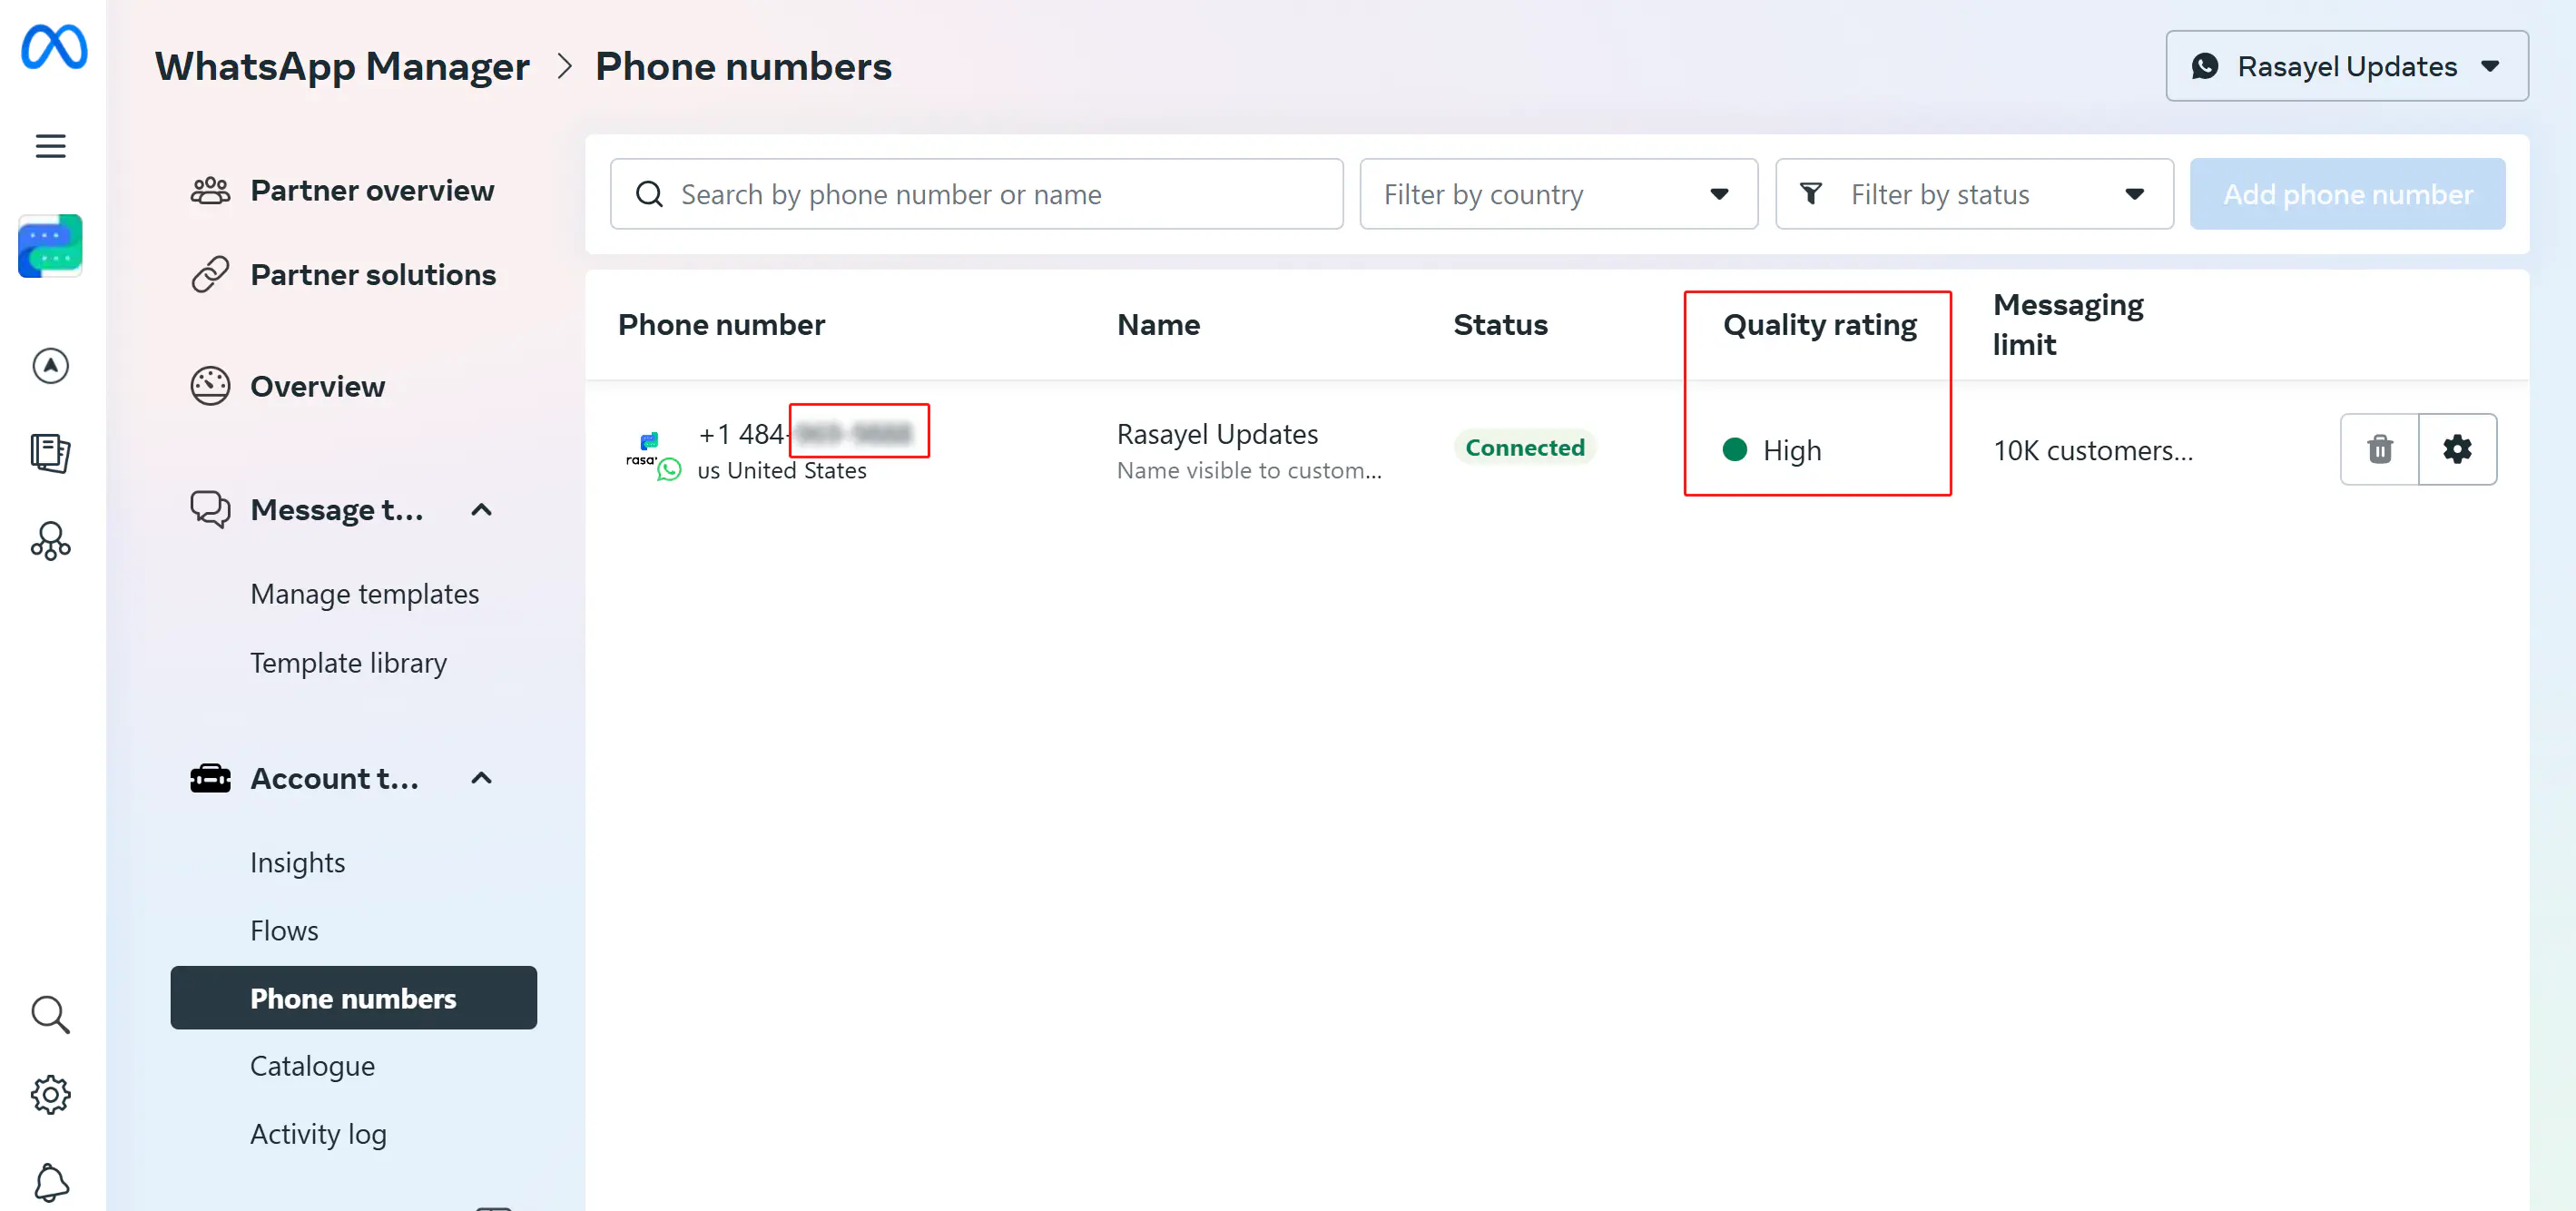Click the Meta logo icon

(x=54, y=48)
